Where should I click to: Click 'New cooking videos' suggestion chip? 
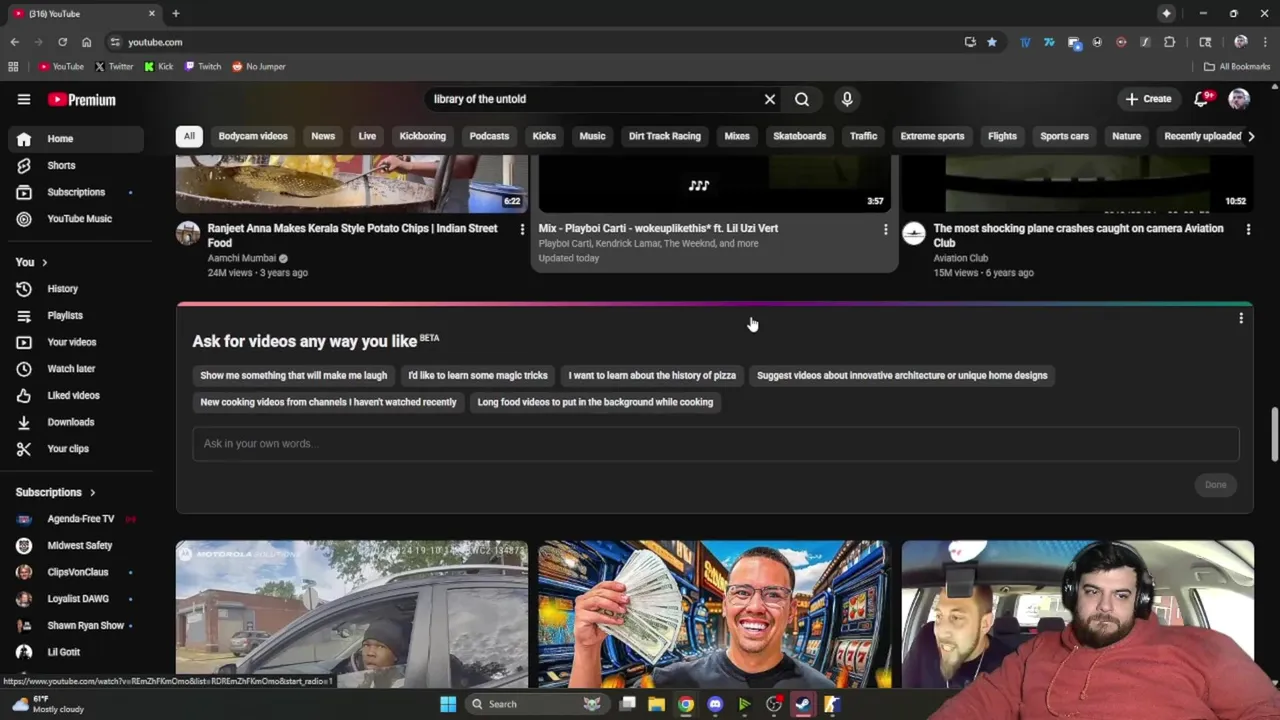pyautogui.click(x=328, y=402)
